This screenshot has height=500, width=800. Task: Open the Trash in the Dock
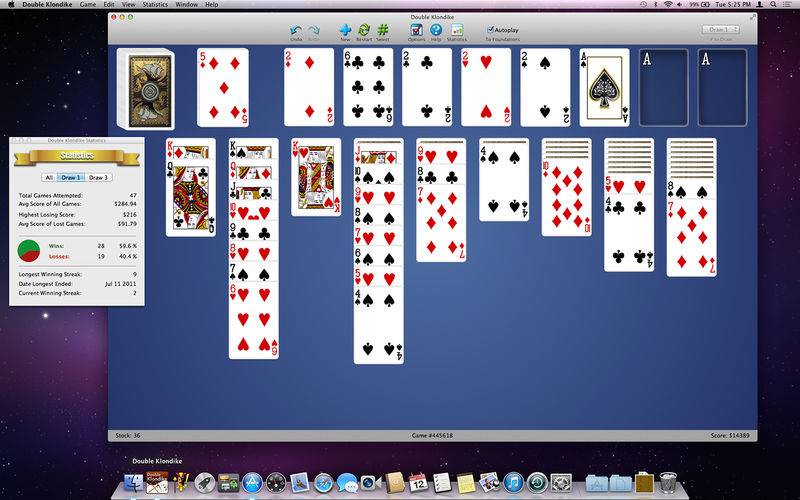[x=668, y=483]
